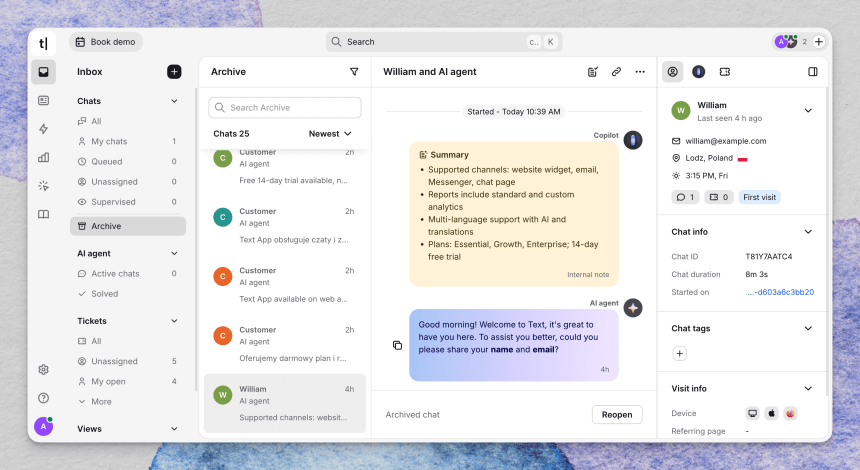Collapse William's customer details chevron
This screenshot has height=470, width=860.
coord(808,111)
